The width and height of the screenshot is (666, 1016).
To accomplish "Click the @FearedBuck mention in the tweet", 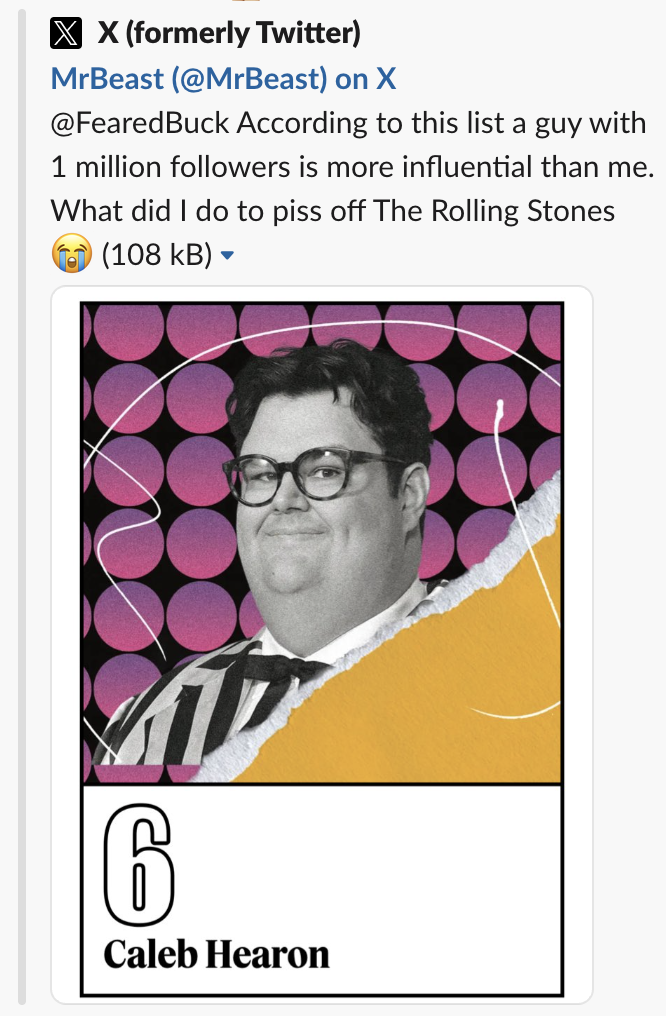I will click(x=140, y=123).
